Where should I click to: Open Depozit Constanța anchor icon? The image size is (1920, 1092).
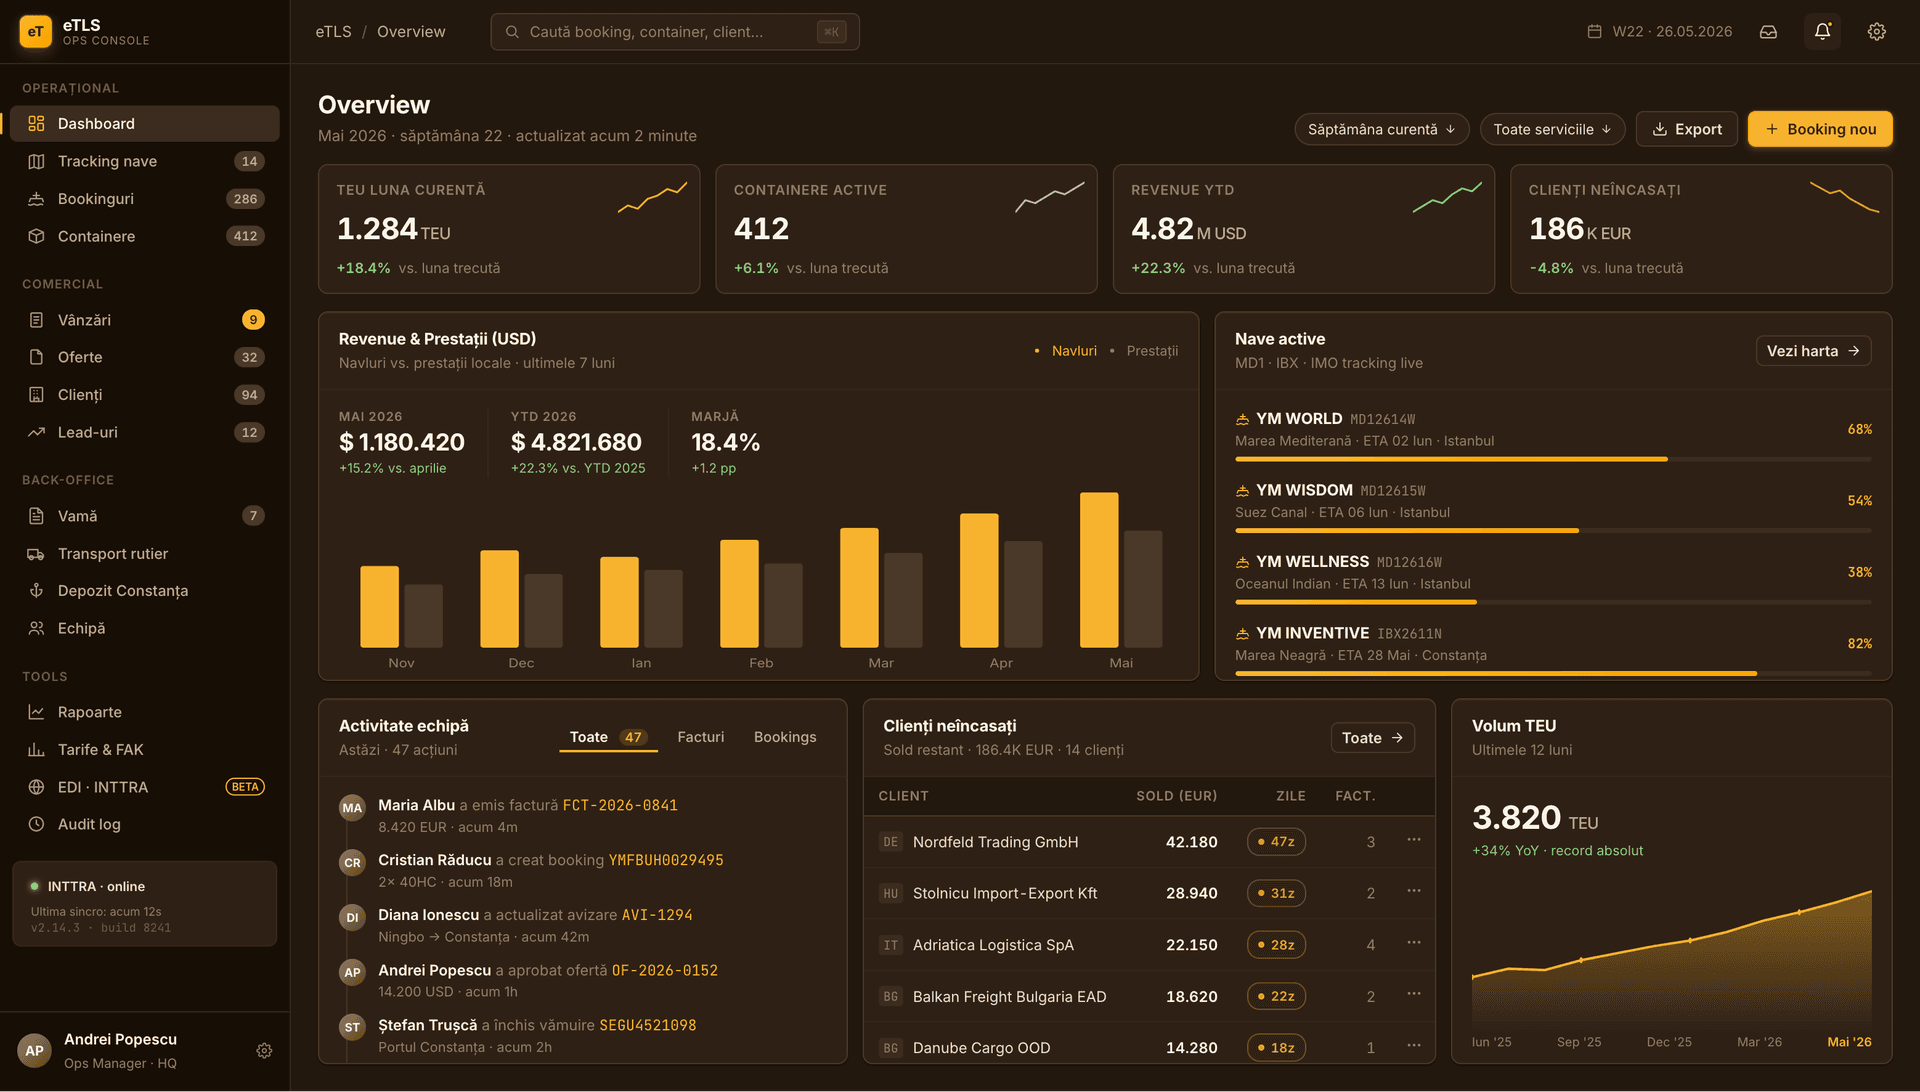[x=36, y=591]
